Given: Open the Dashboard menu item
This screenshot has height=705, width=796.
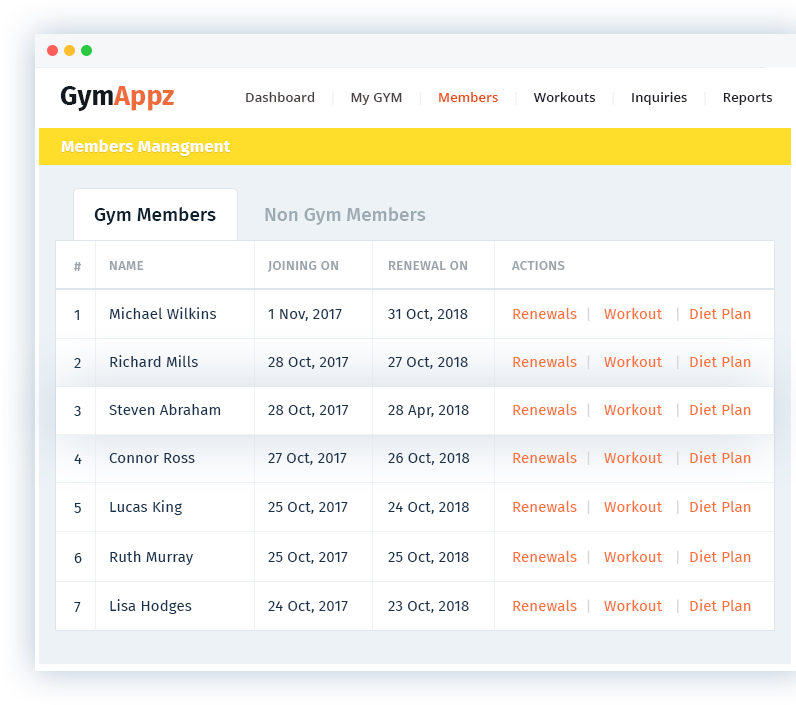Looking at the screenshot, I should 280,98.
